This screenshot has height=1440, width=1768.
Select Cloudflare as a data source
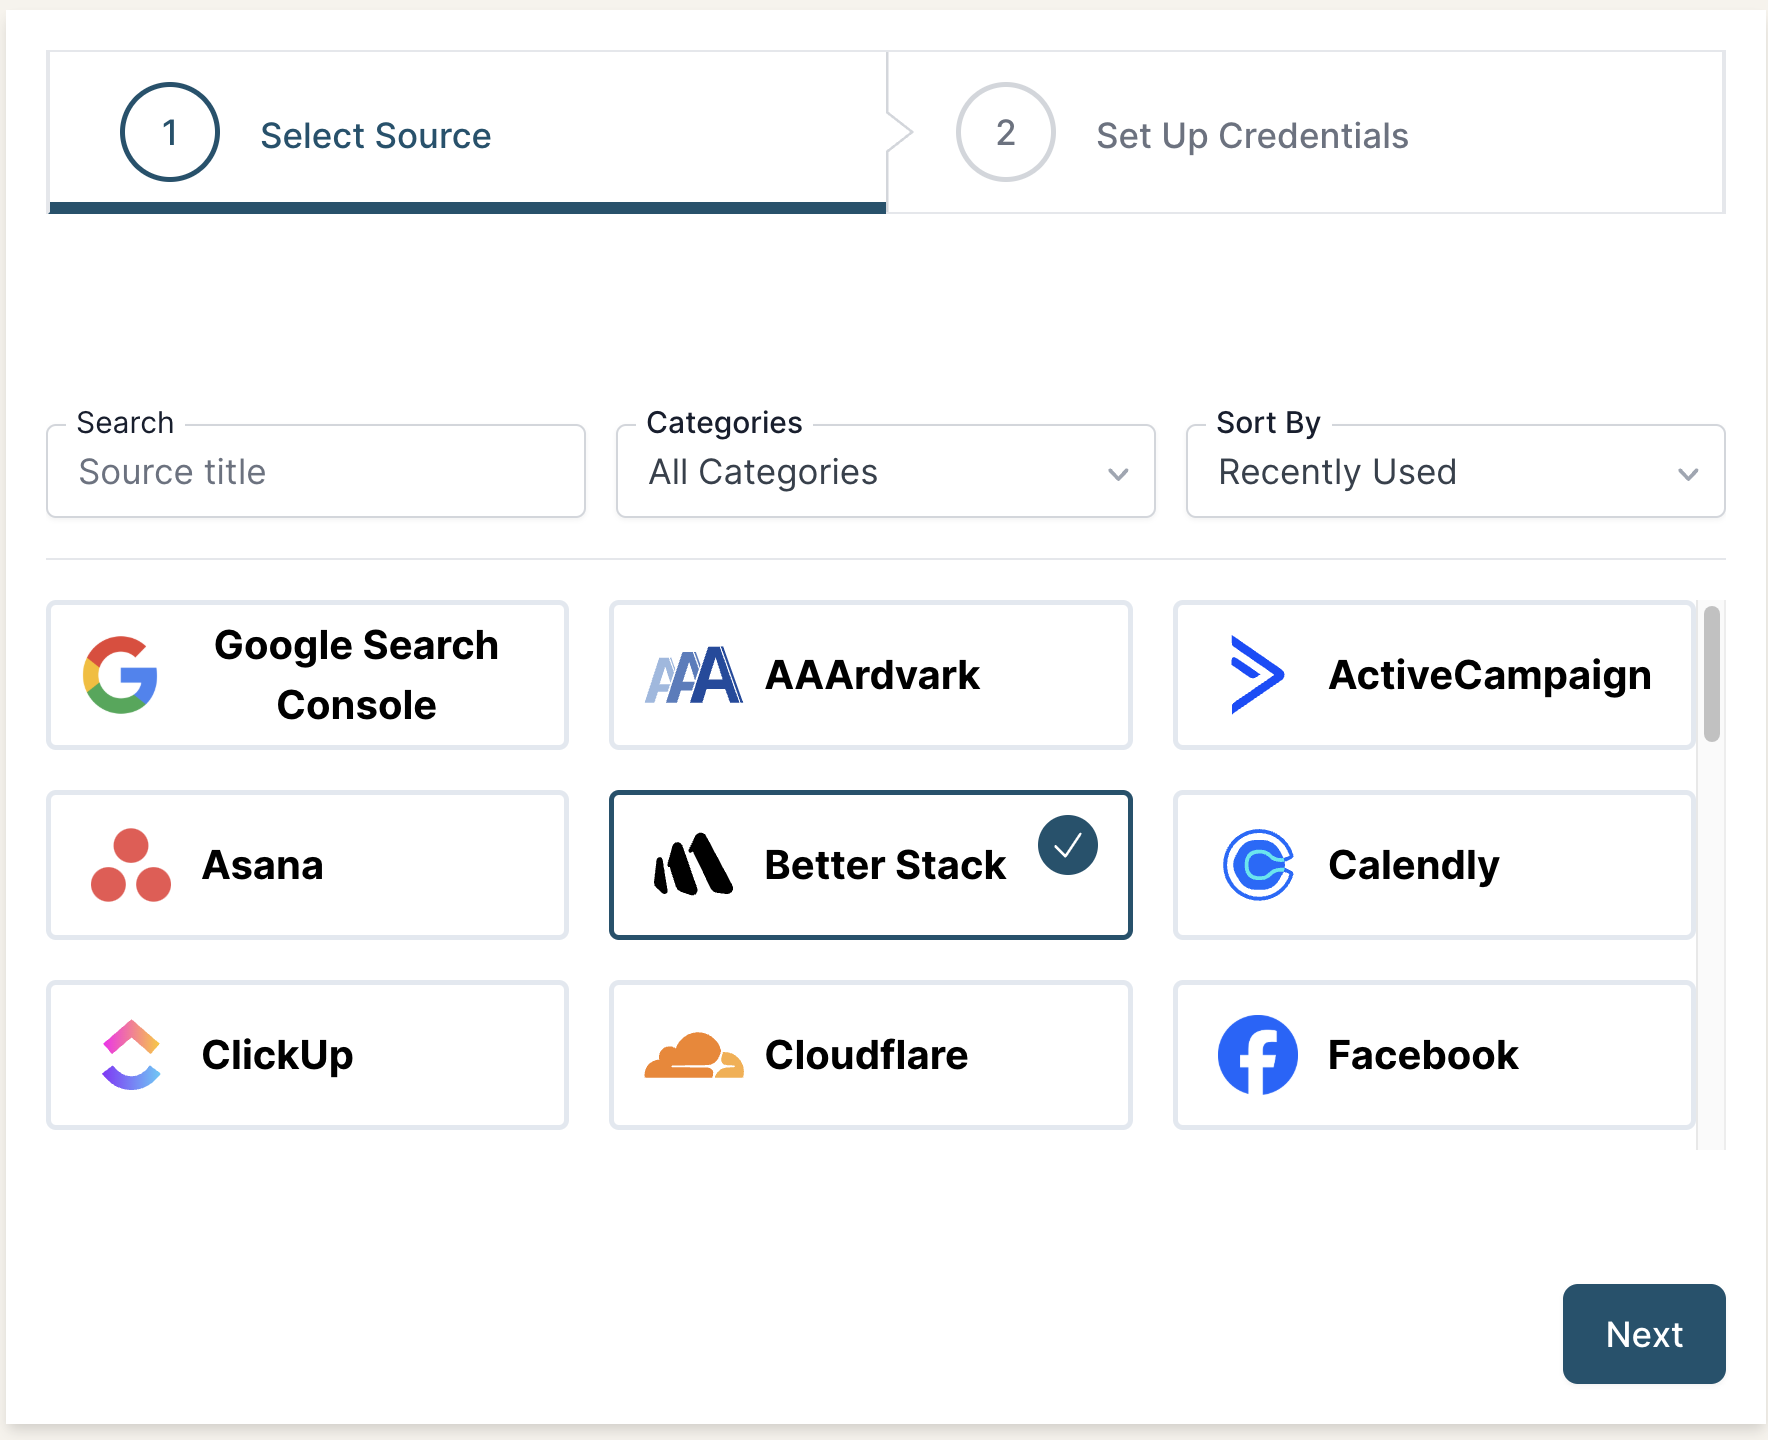coord(869,1055)
